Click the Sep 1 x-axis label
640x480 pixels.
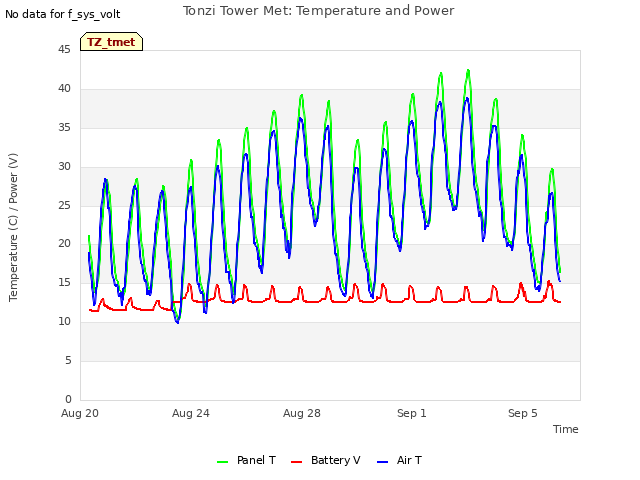coord(412,413)
